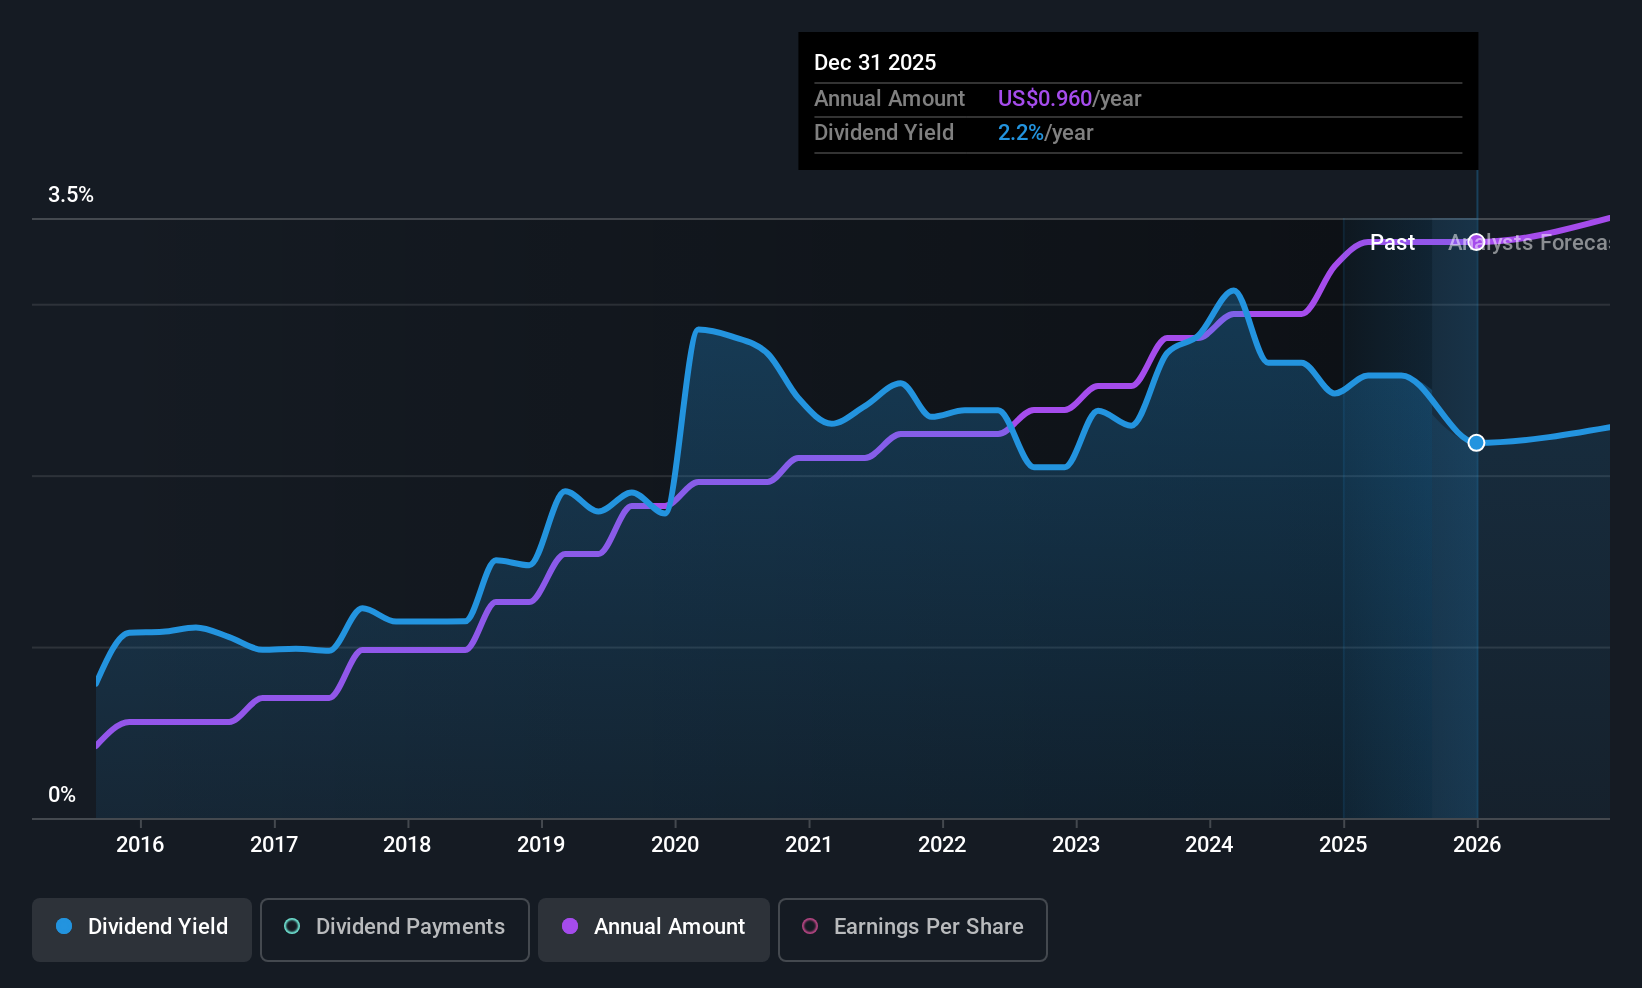Screen dimensions: 1642x988
Task: Enable the Dividend Payments series
Action: tap(395, 930)
